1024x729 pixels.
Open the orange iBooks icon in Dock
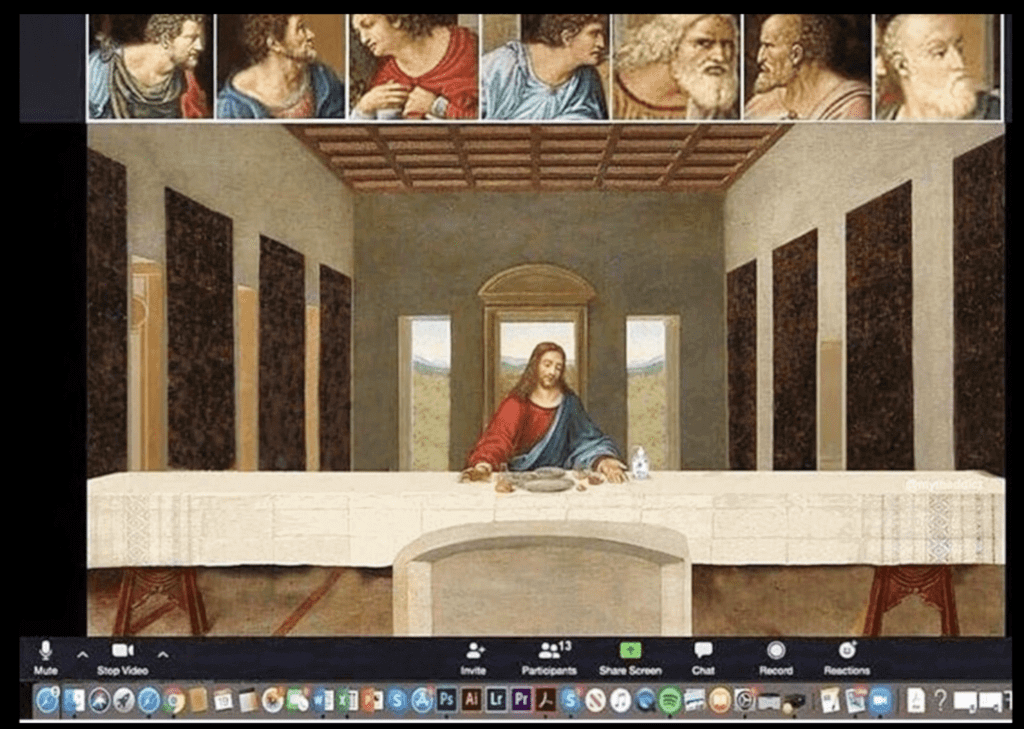(x=720, y=701)
